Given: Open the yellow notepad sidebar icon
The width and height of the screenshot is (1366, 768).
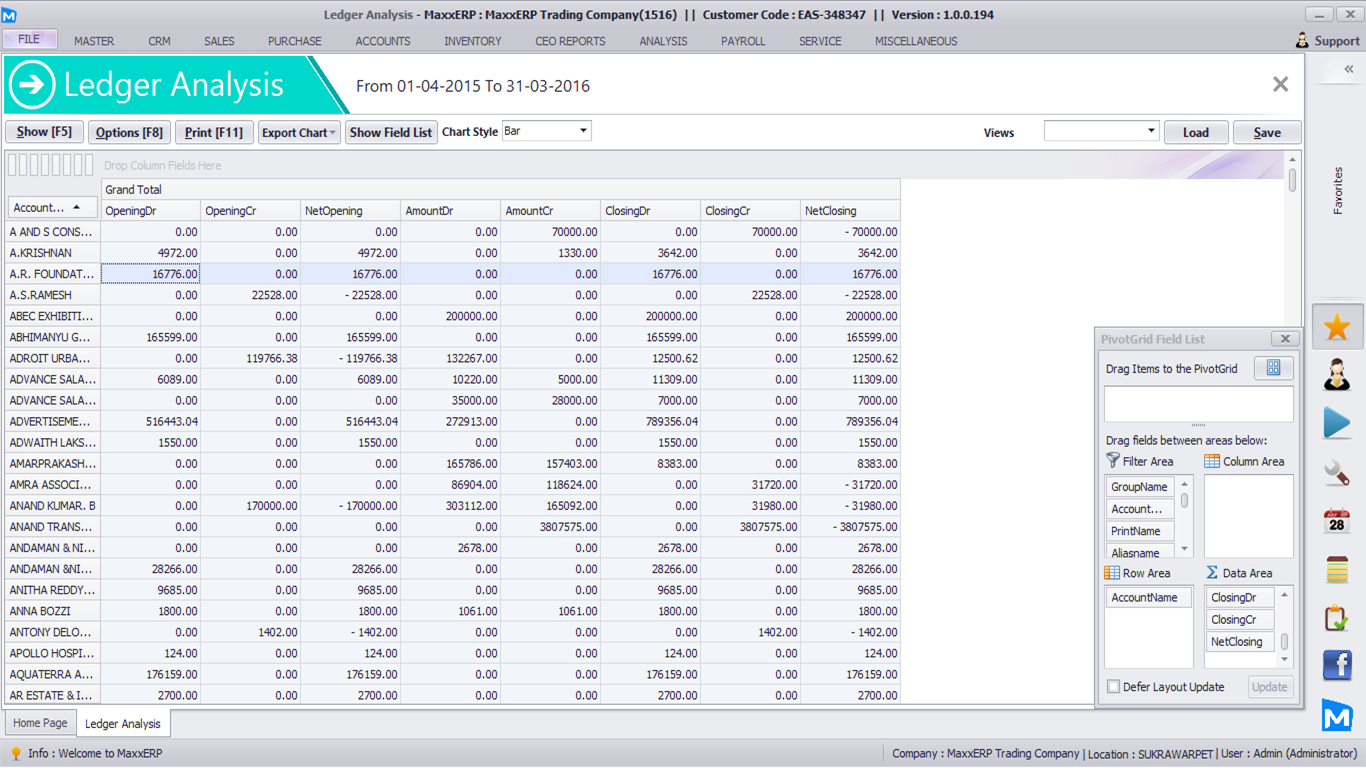Looking at the screenshot, I should 1337,570.
